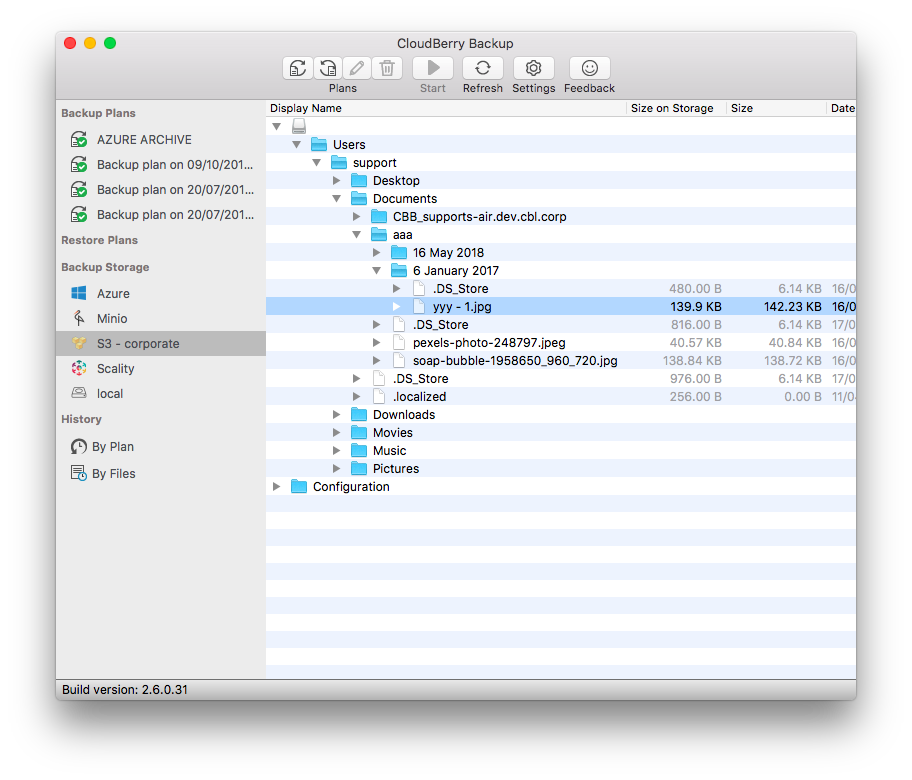This screenshot has height=780, width=912.
Task: Click the Feedback smiley icon
Action: [x=589, y=68]
